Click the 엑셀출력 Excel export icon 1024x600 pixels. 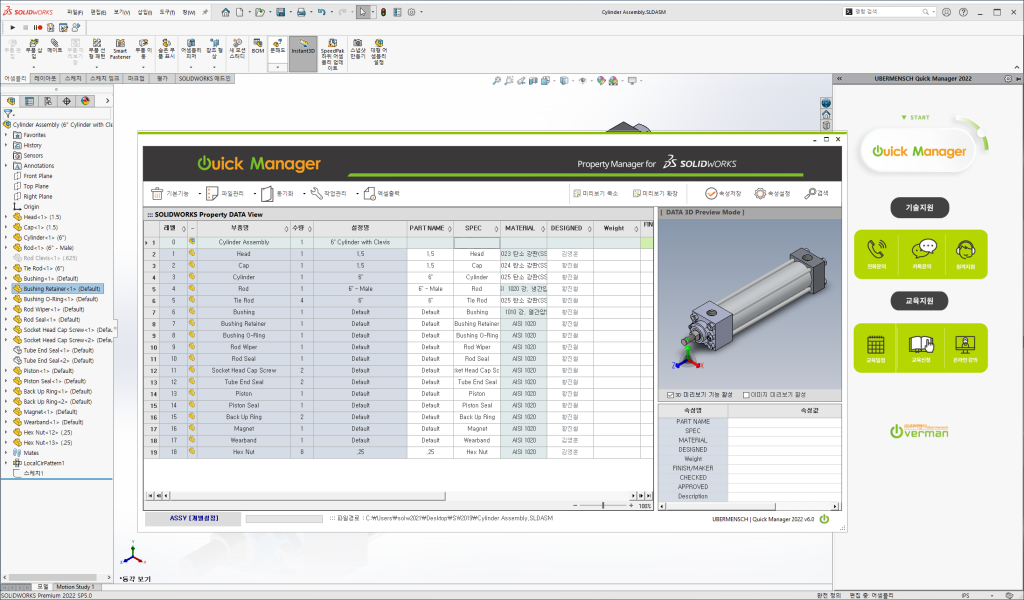[369, 194]
